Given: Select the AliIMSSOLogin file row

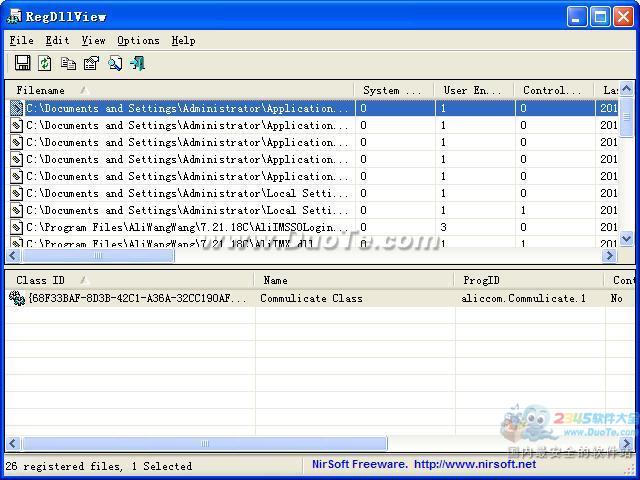Looking at the screenshot, I should click(x=312, y=227).
